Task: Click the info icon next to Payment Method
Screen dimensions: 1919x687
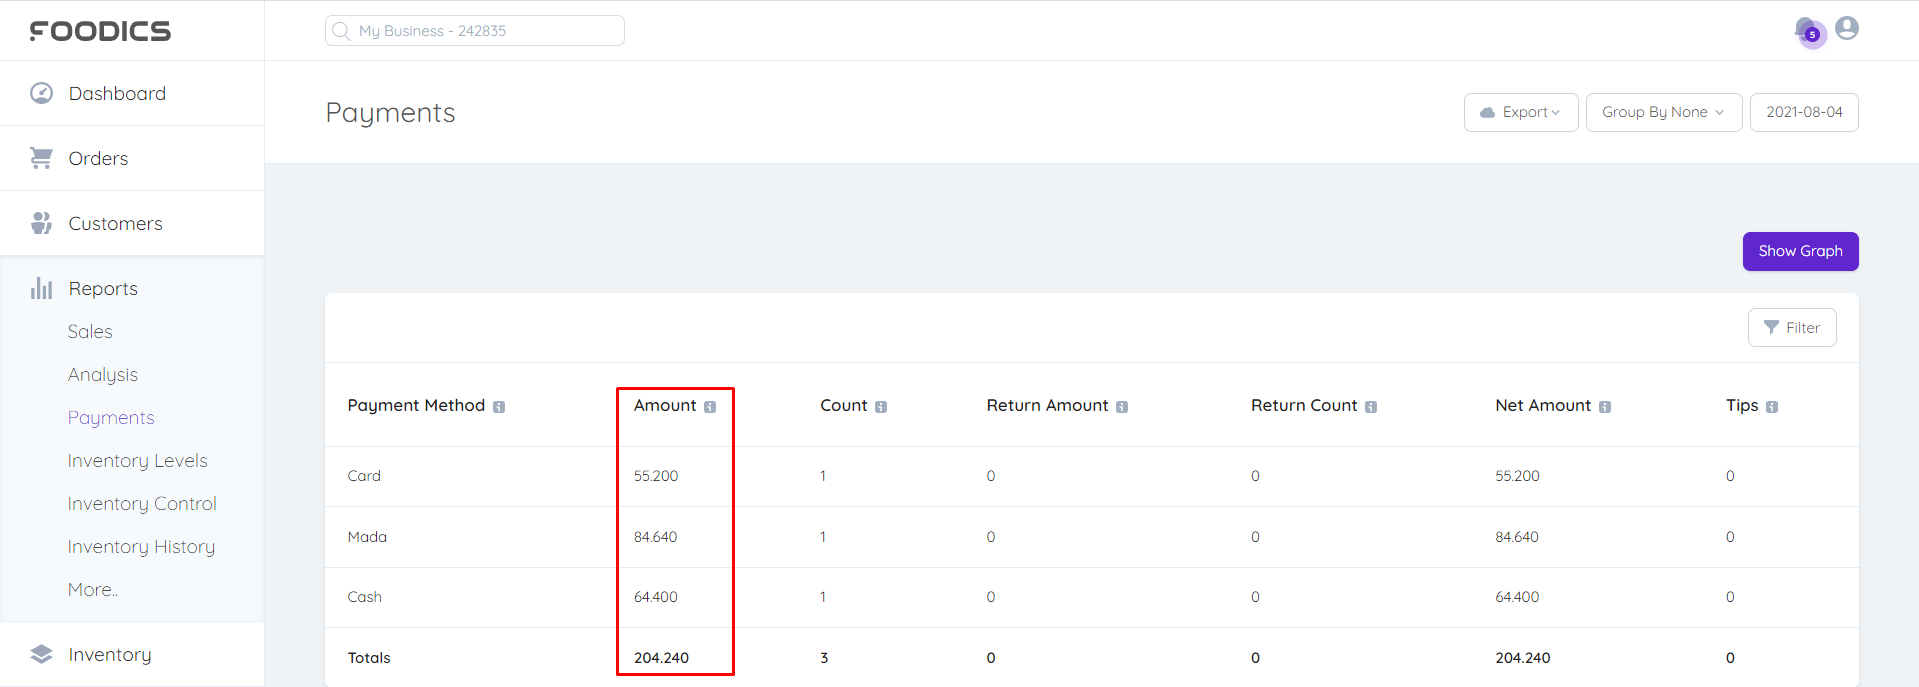Action: 499,407
